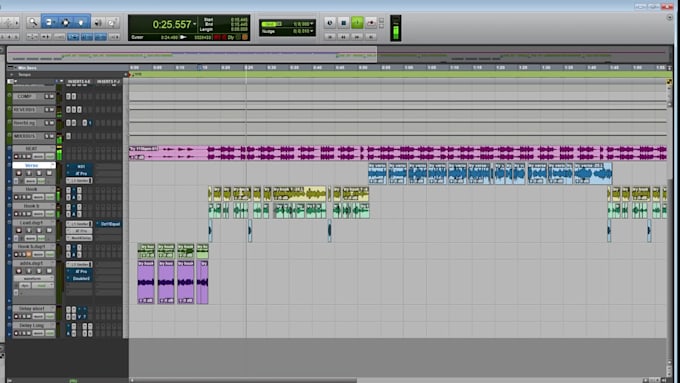Solo the Verse track

point(39,173)
